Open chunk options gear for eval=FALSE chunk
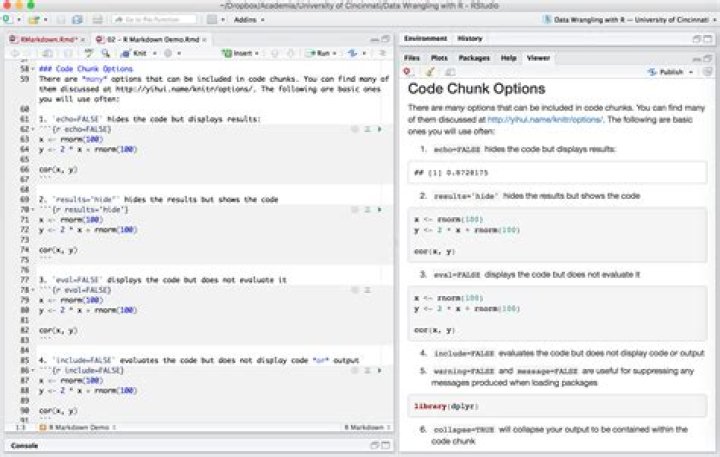Viewport: 720px width, 457px height. 355,290
